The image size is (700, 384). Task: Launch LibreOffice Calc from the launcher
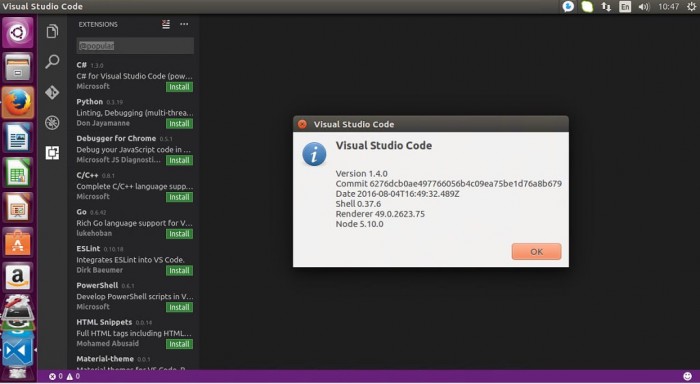17,172
